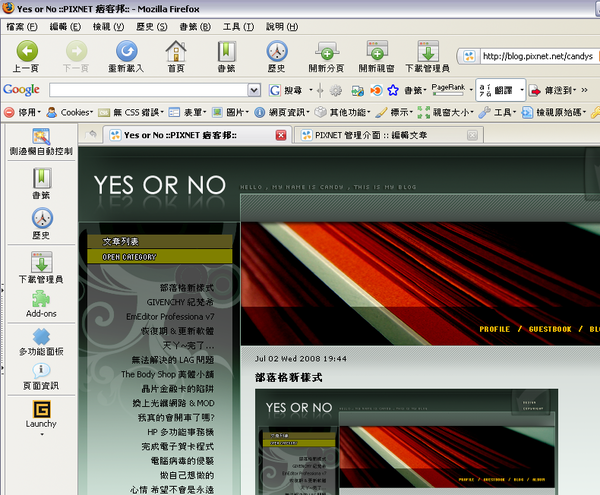Click the URL address bar
The height and width of the screenshot is (495, 600).
click(539, 56)
